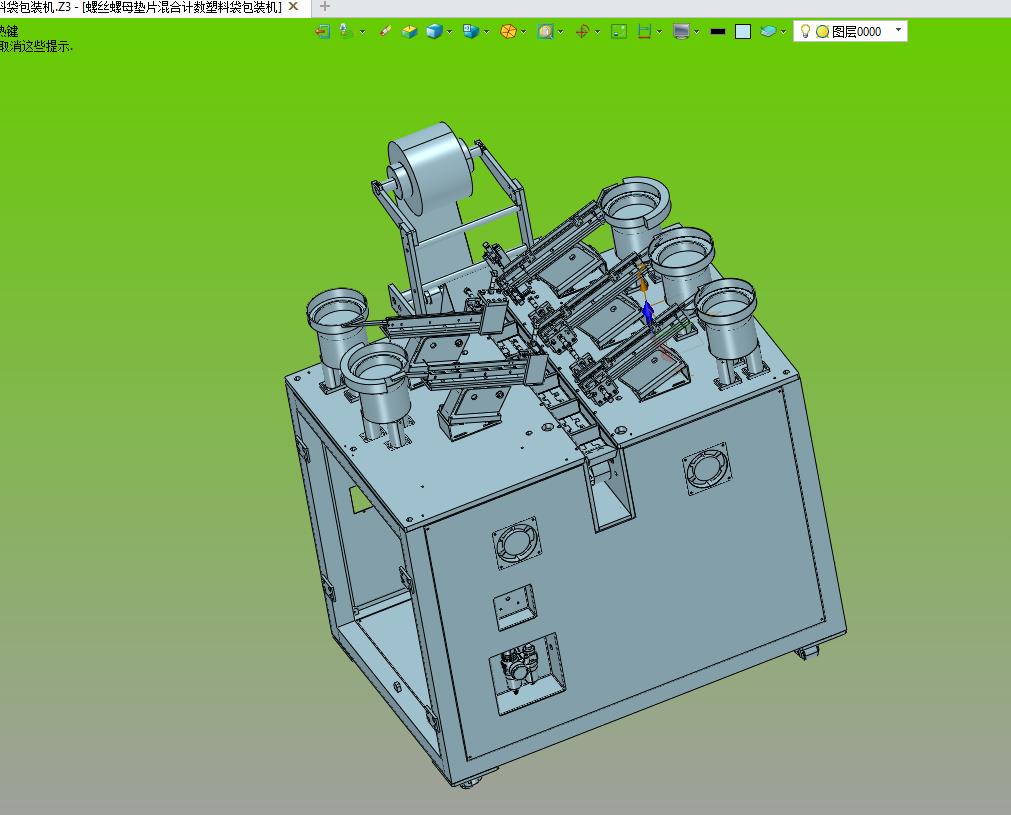Click the monitor display settings icon

tap(681, 31)
